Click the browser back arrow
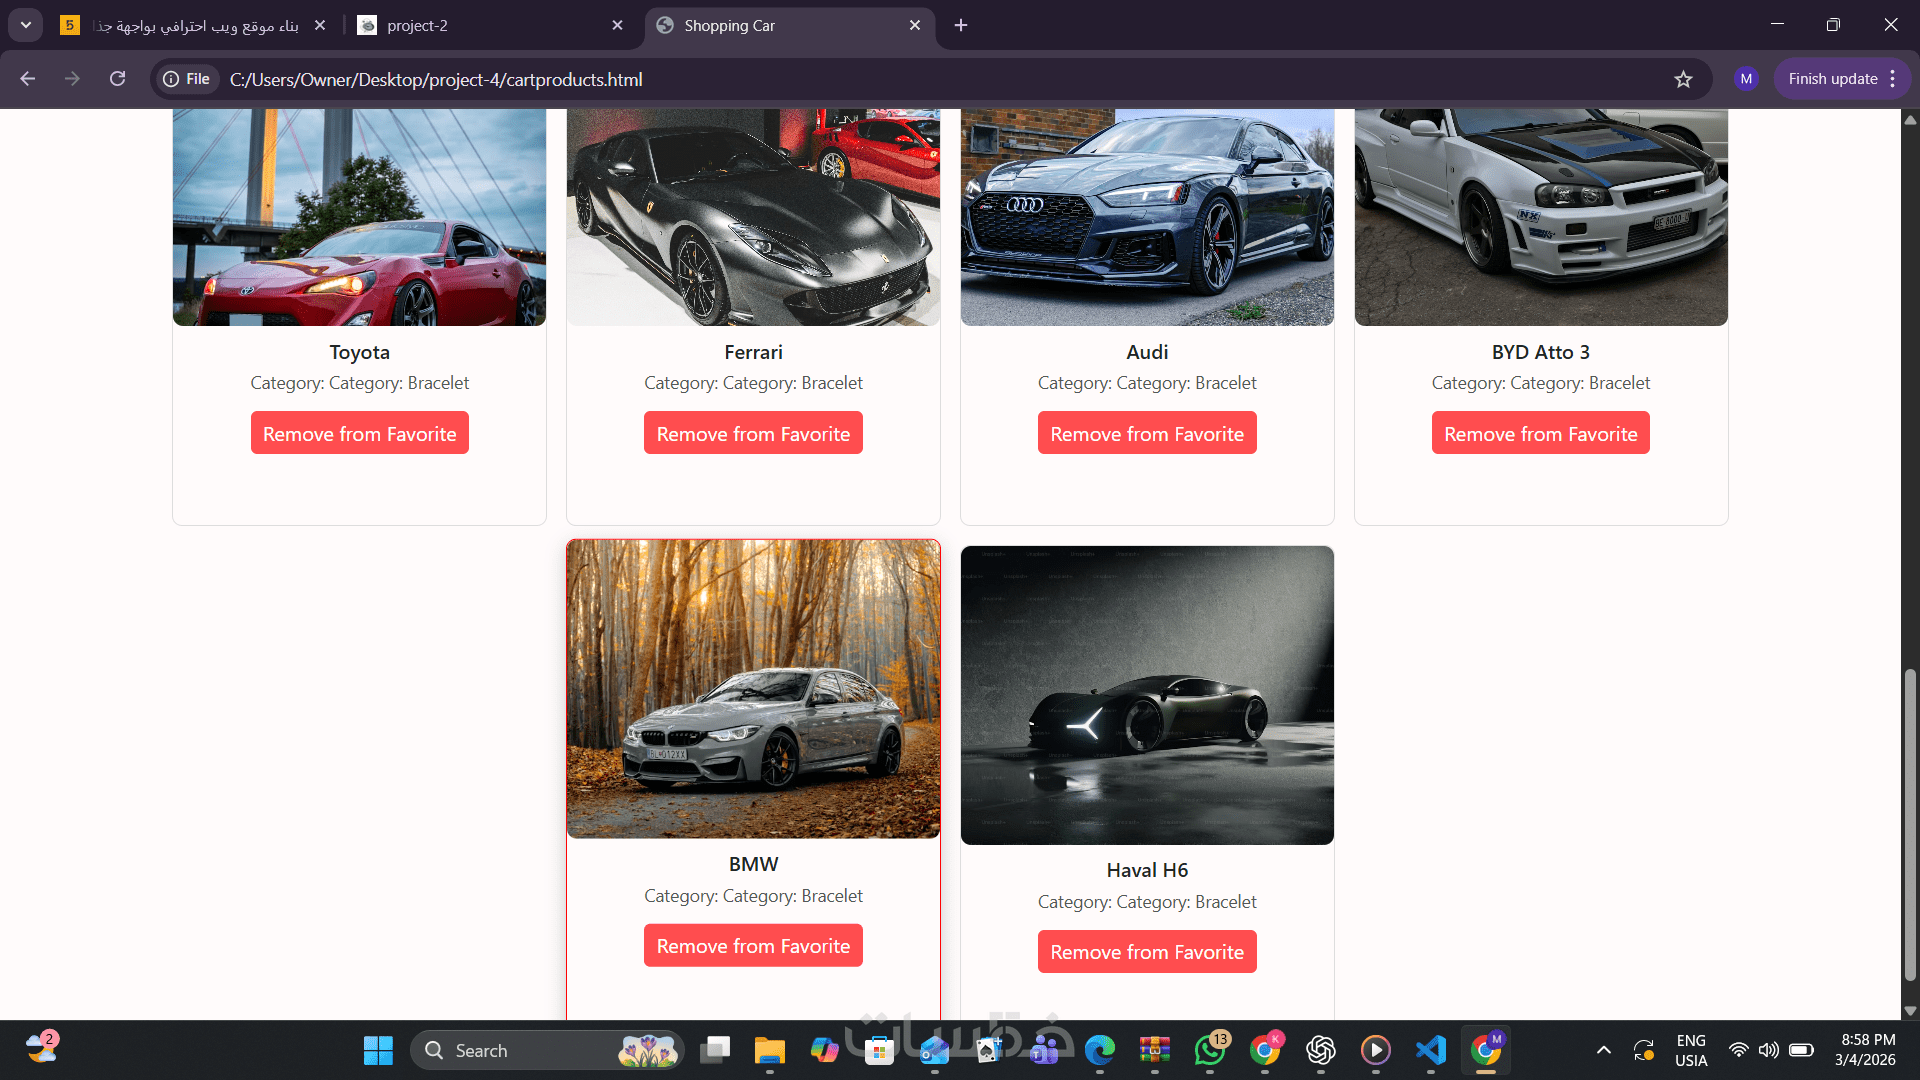Image resolution: width=1920 pixels, height=1080 pixels. tap(28, 79)
